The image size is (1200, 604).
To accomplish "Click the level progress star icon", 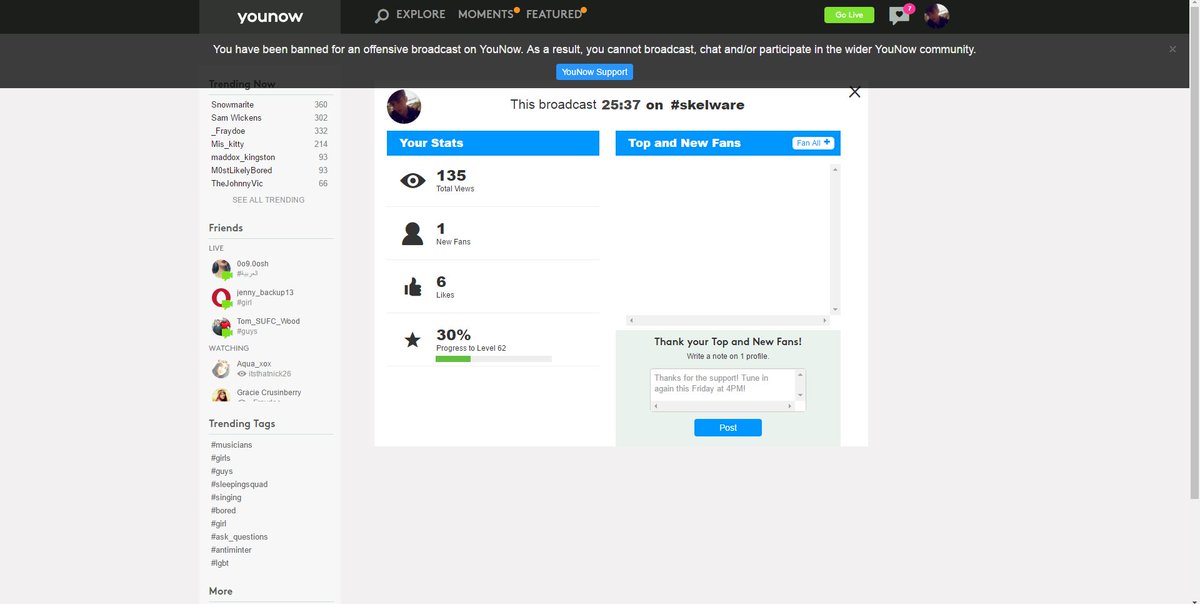I will (412, 340).
